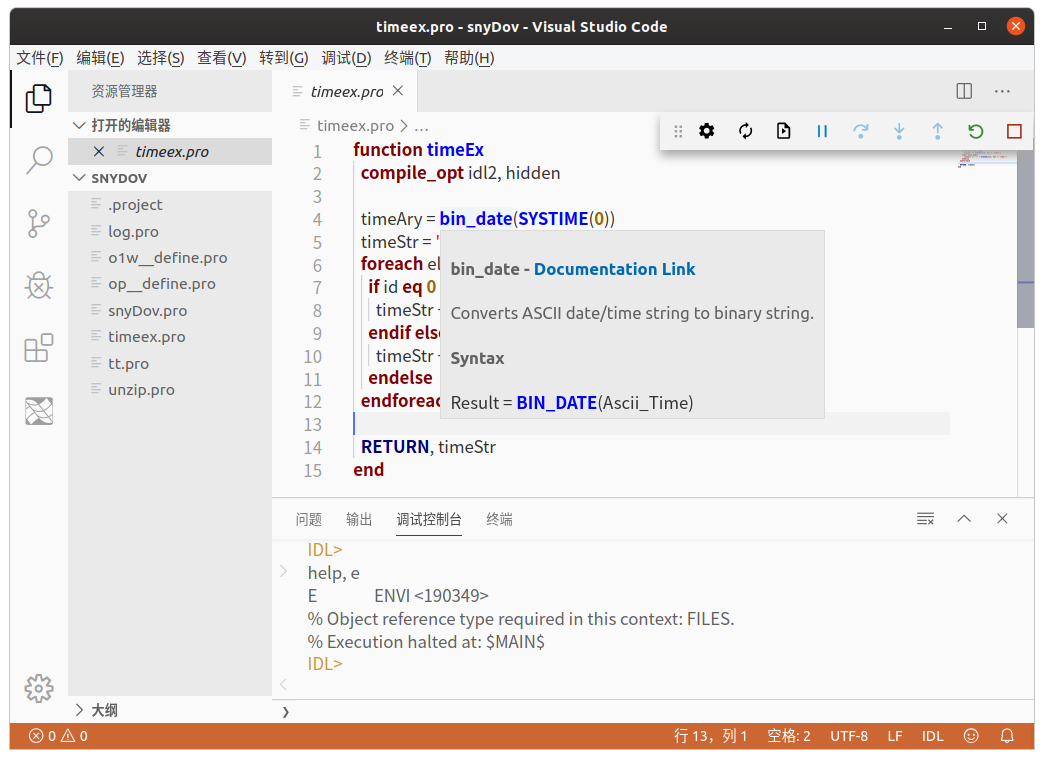Click the debug toolbar settings gear

[706, 131]
